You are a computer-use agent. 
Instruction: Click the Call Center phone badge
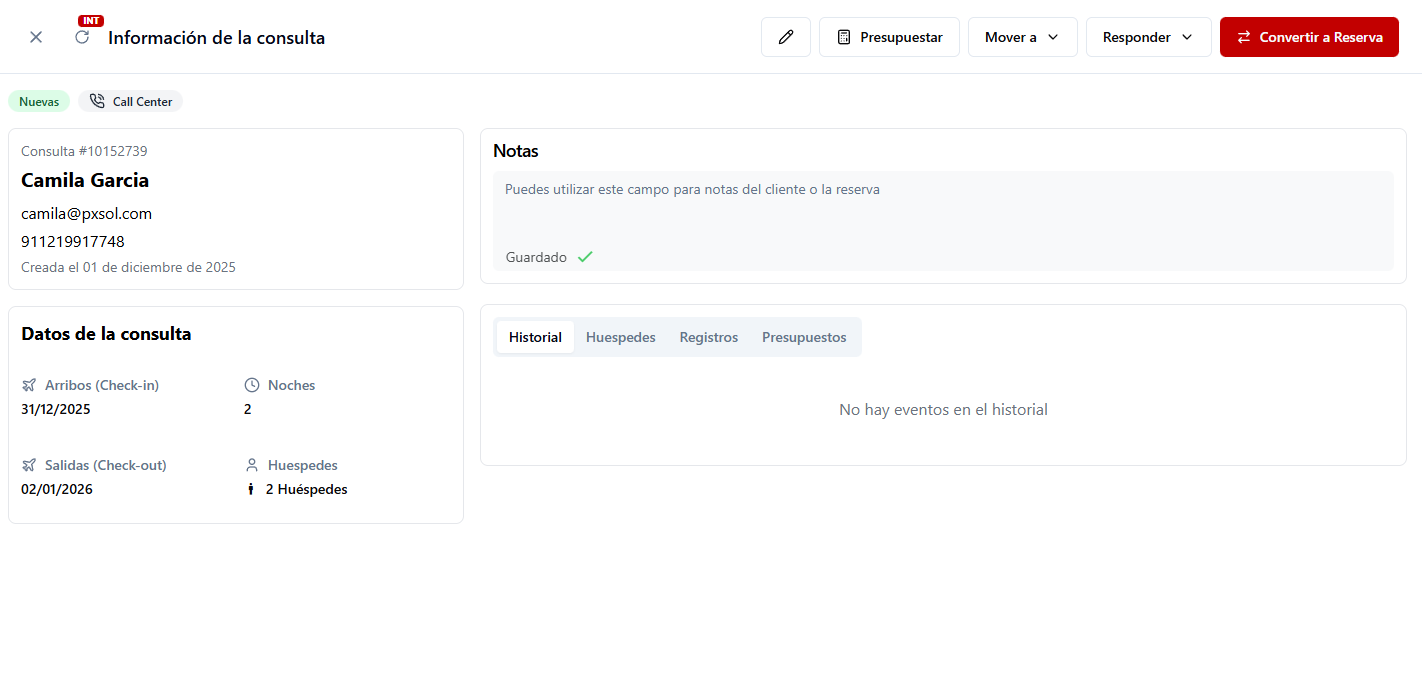(131, 101)
